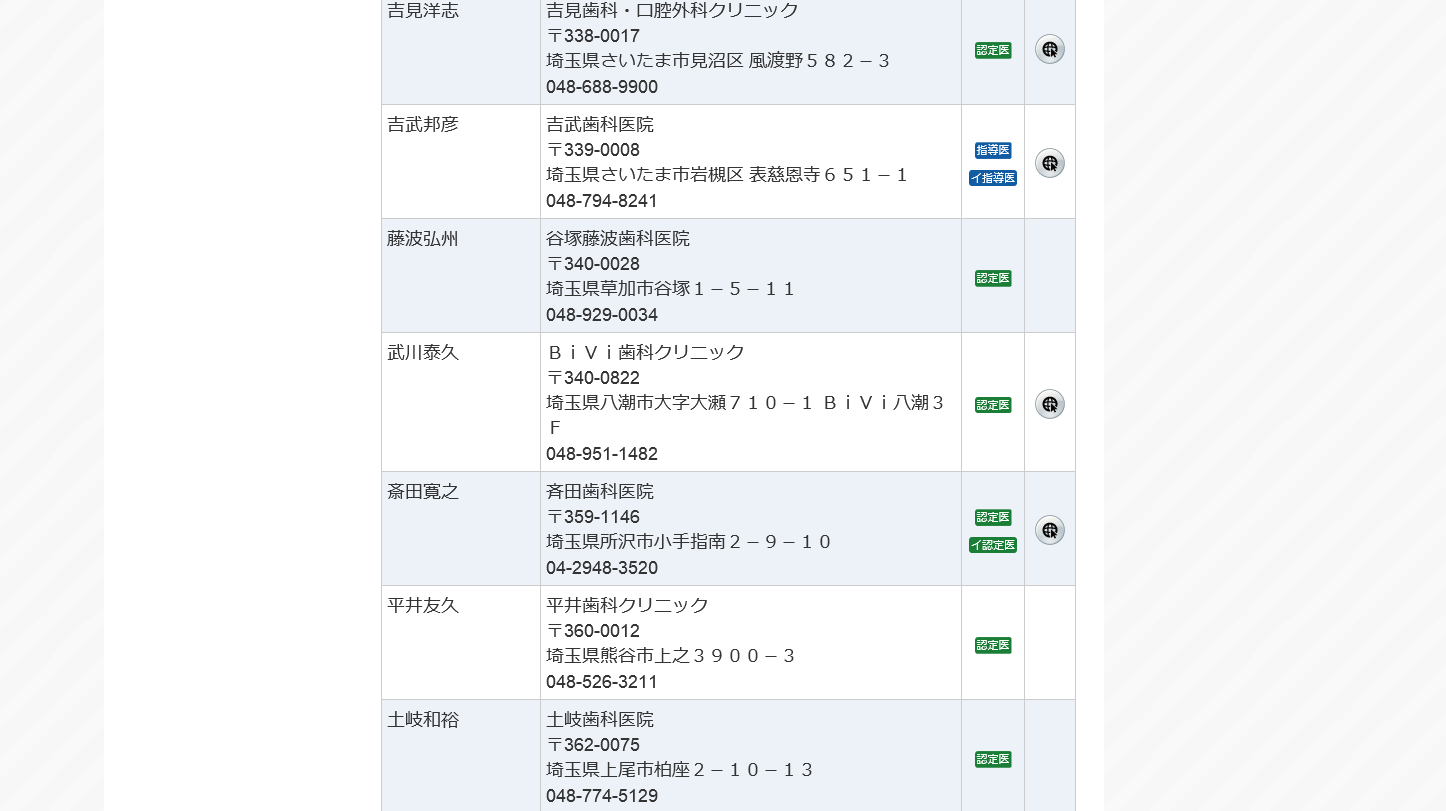Click phone number 048-688-9900

coord(602,87)
